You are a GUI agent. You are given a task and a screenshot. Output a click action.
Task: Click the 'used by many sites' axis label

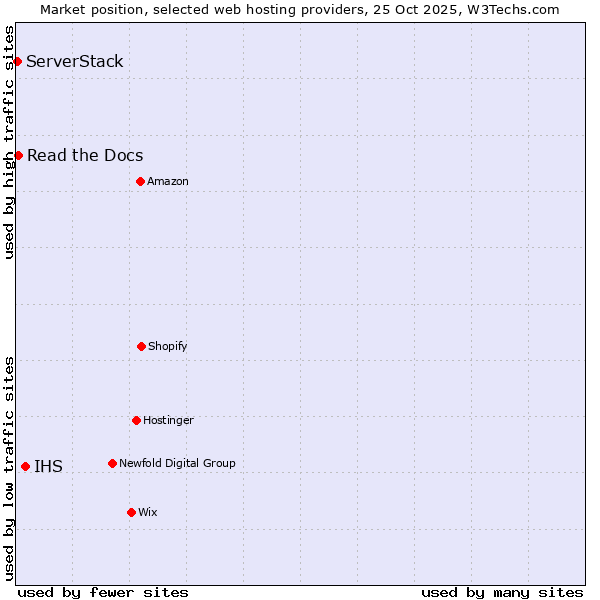502,592
